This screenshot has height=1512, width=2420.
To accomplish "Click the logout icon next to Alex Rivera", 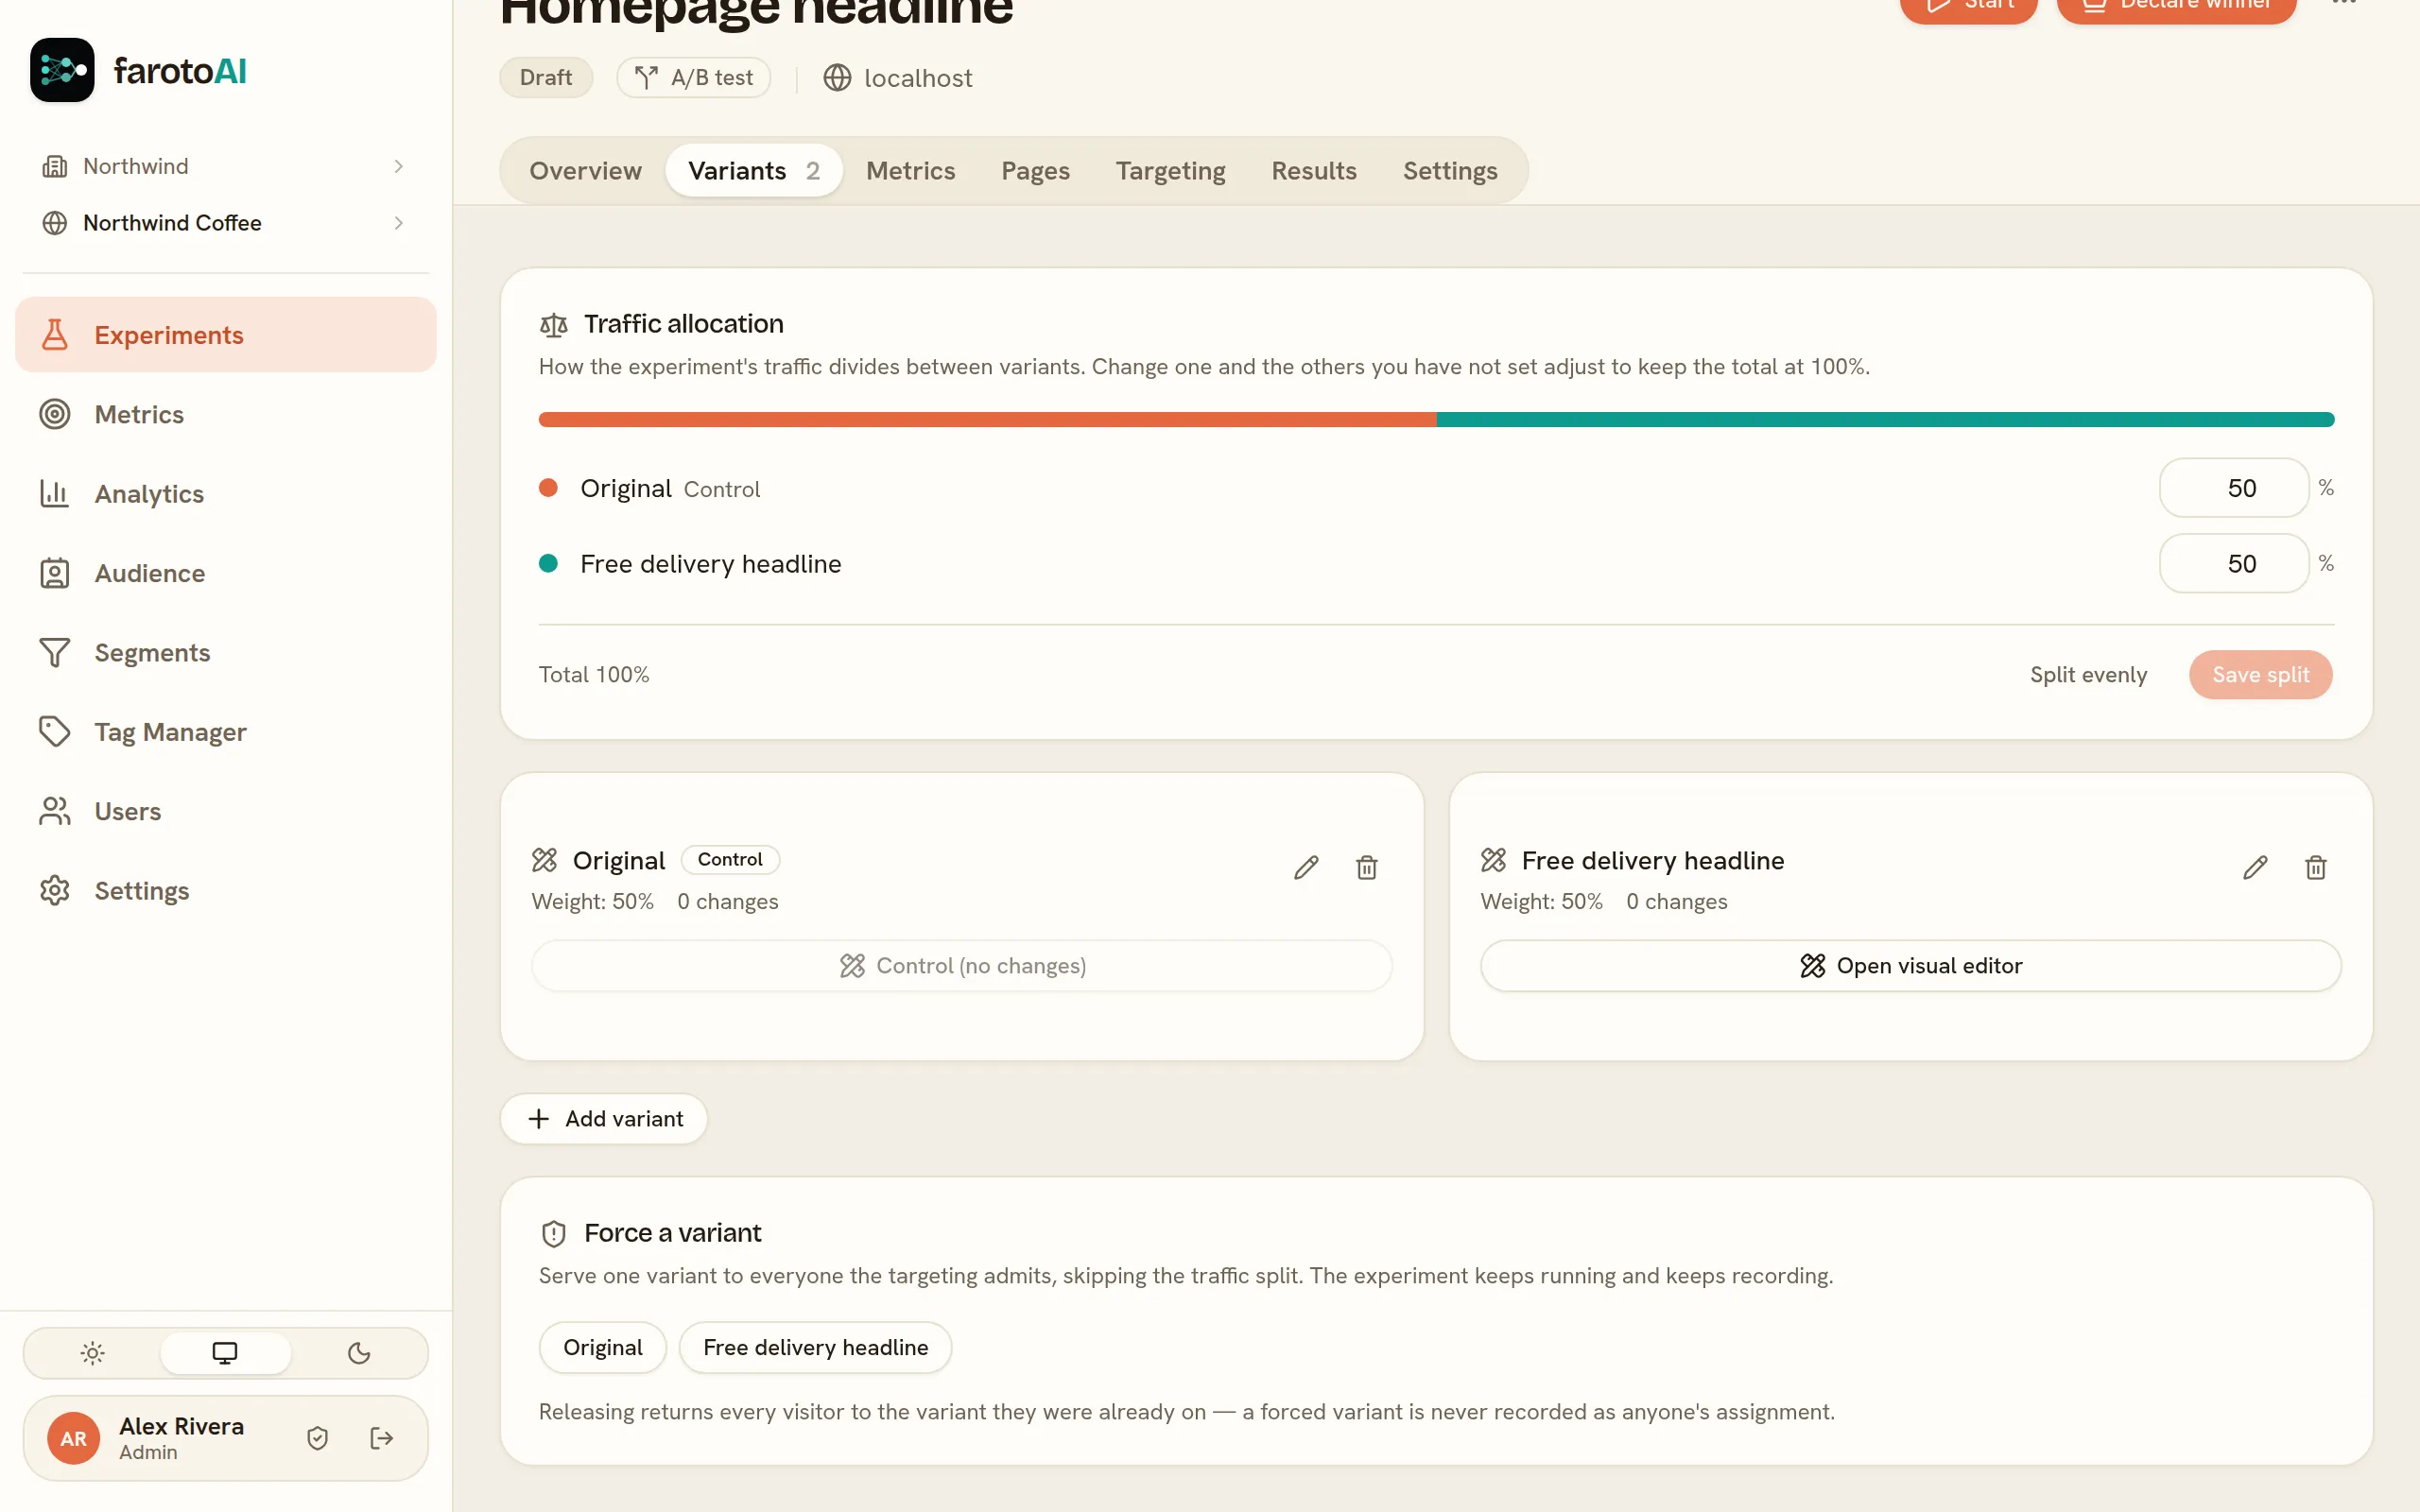I will 382,1438.
